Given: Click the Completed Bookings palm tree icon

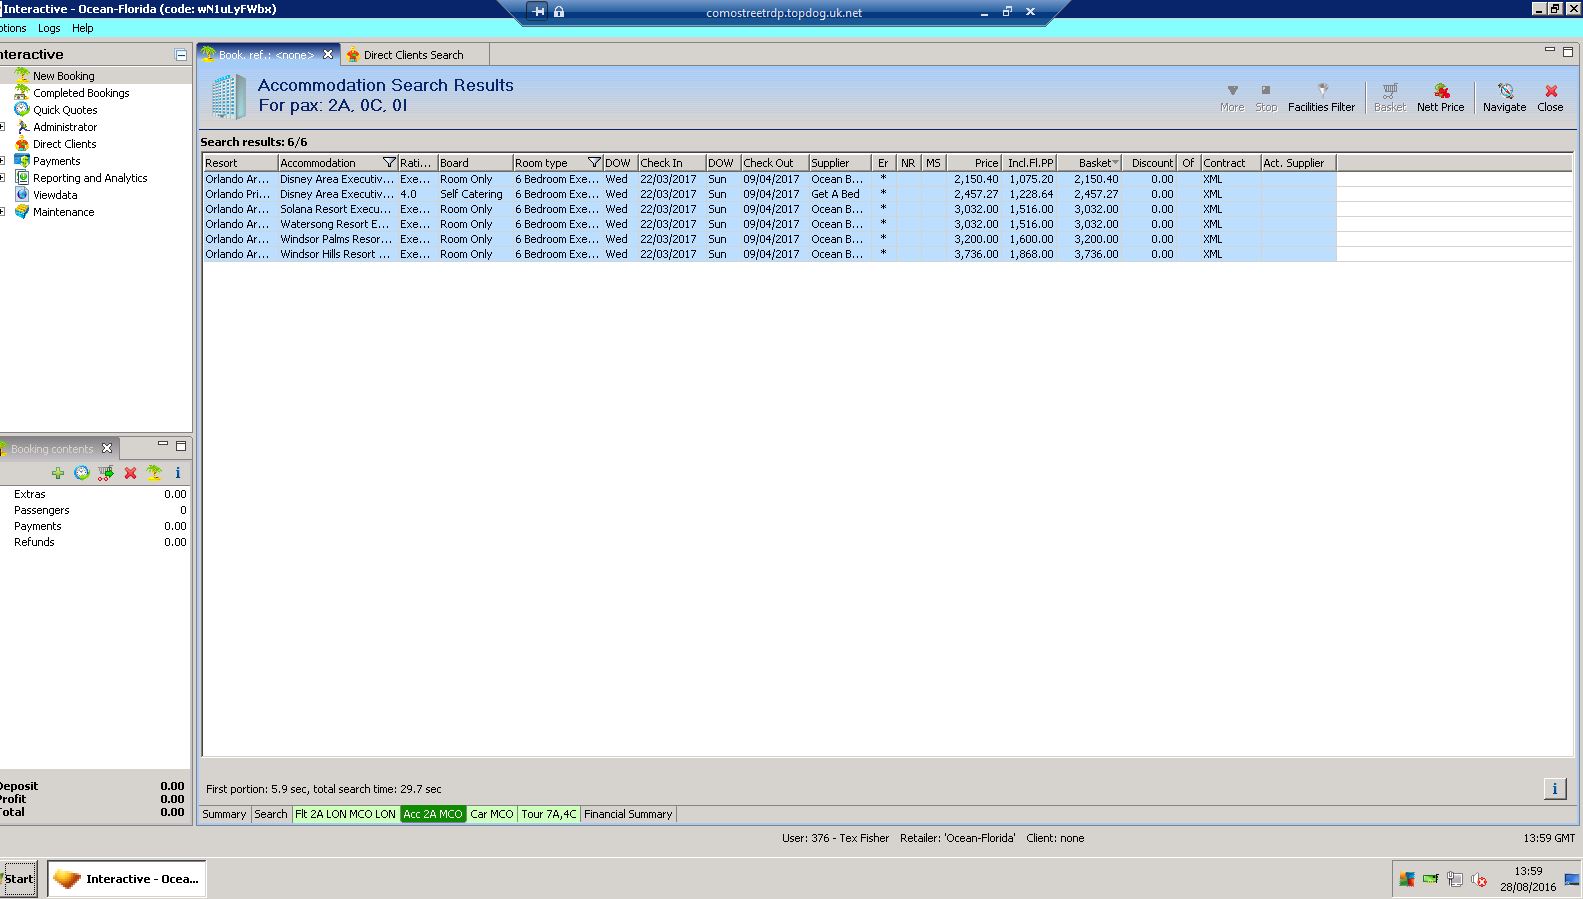Looking at the screenshot, I should coord(21,93).
